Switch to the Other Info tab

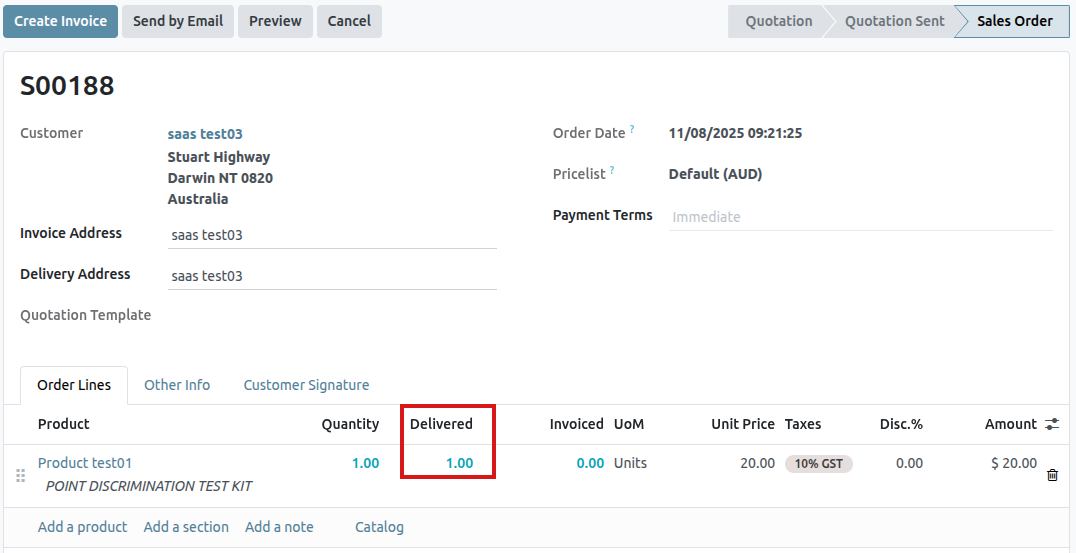tap(177, 385)
